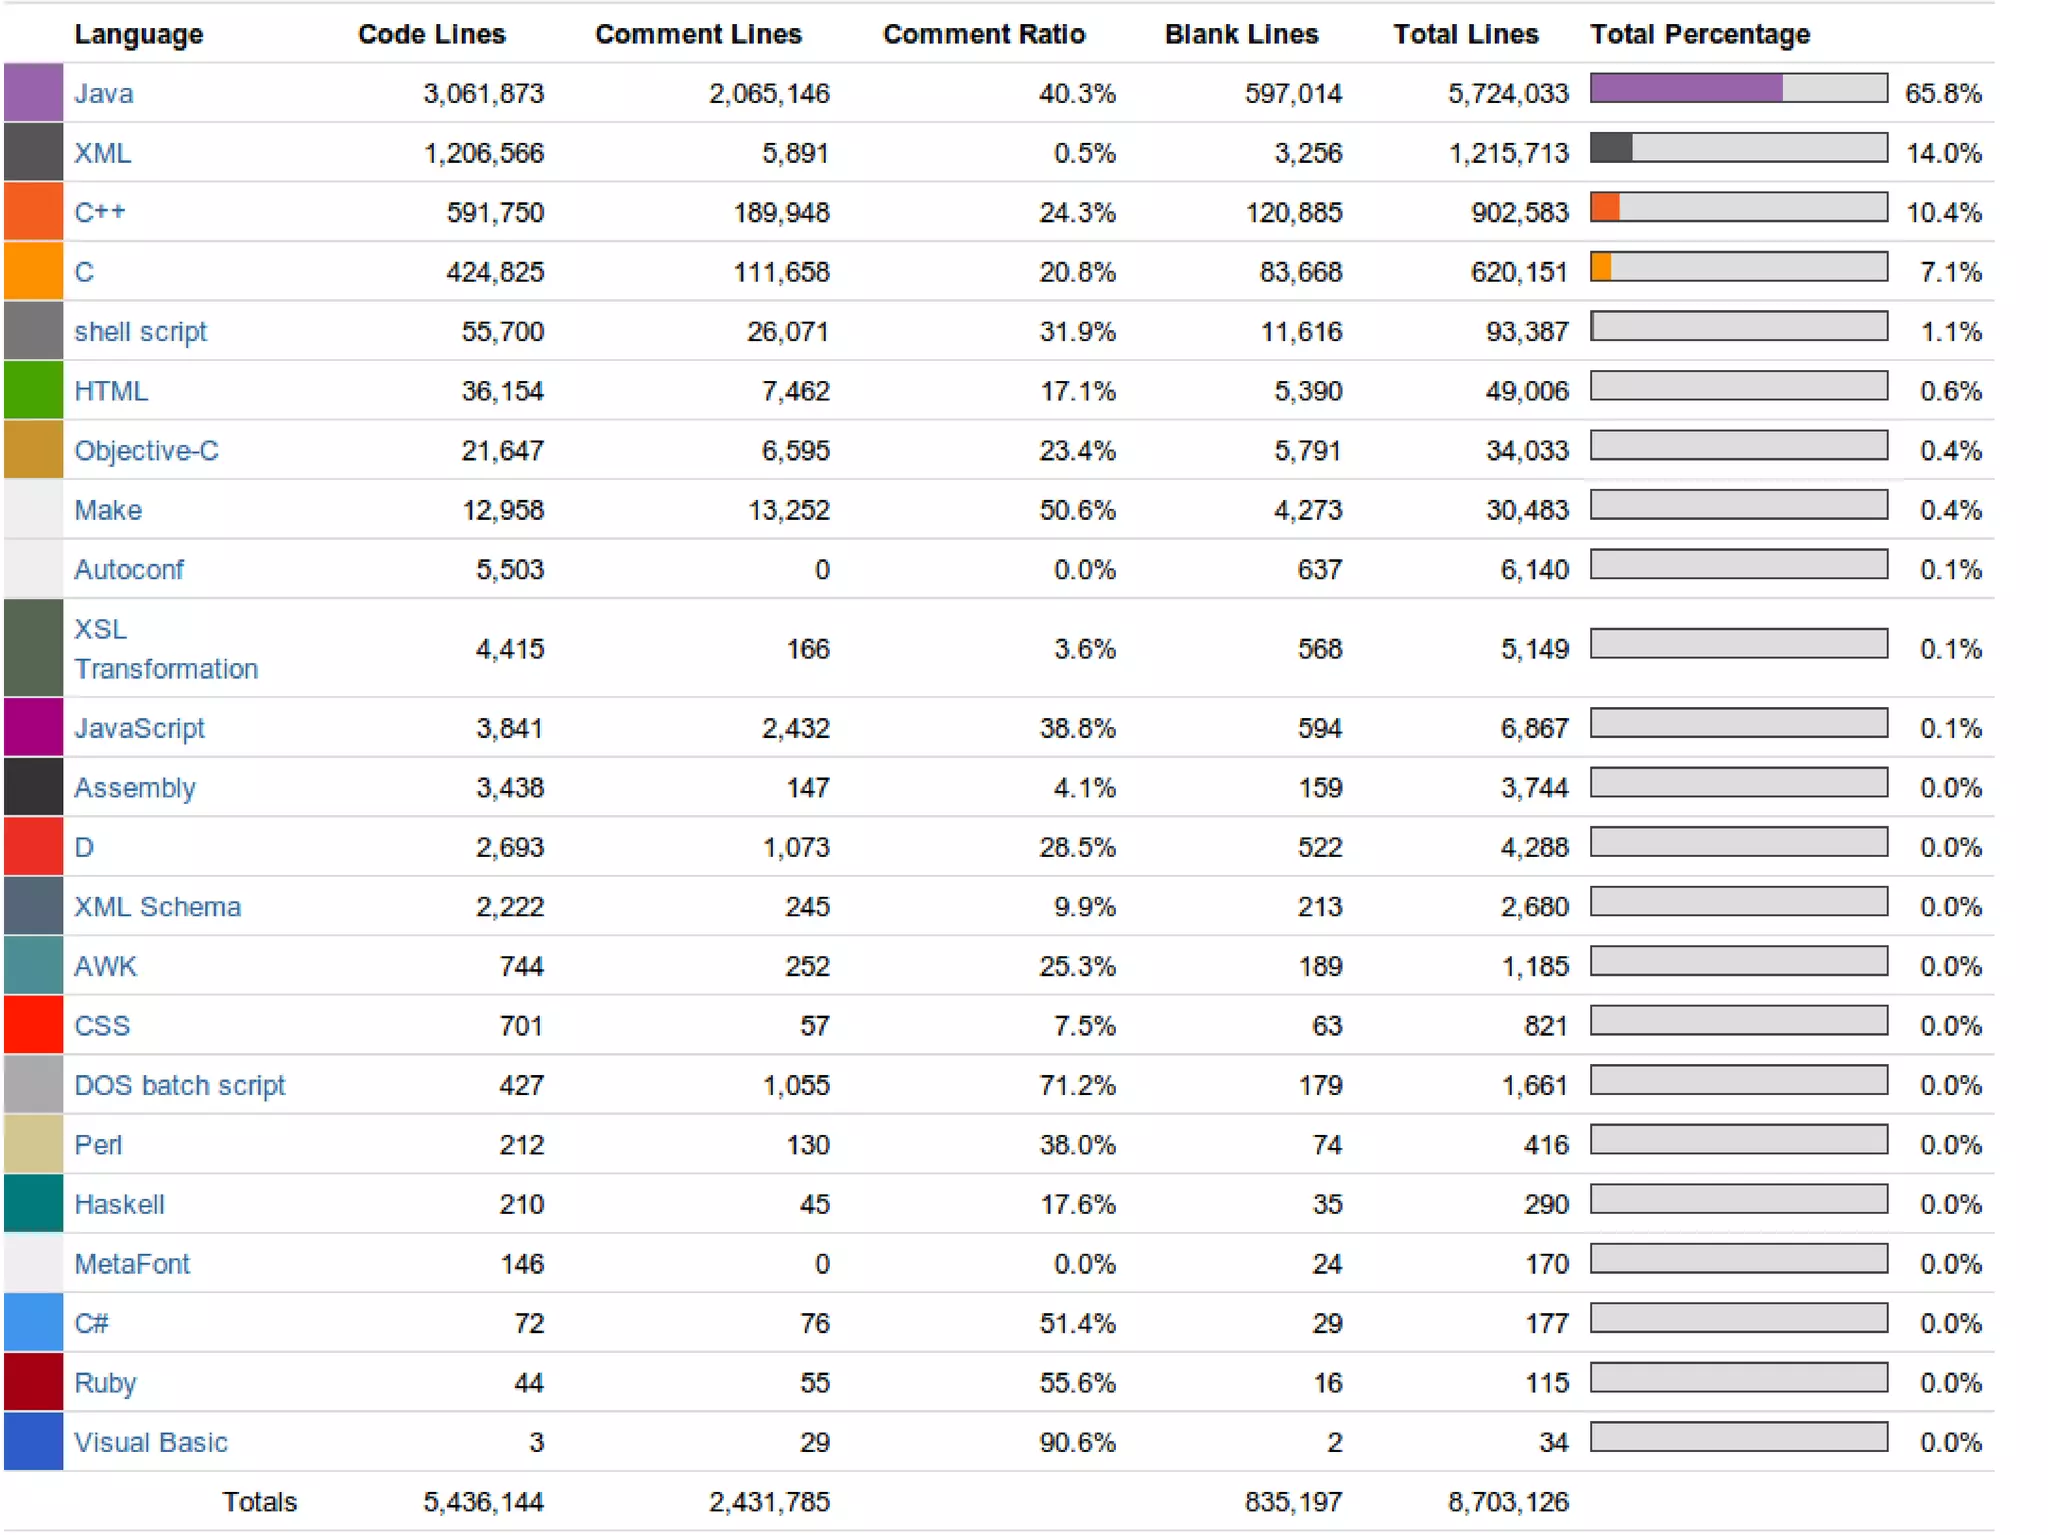Image resolution: width=2048 pixels, height=1535 pixels.
Task: Click the Comment Ratio column header
Action: (x=983, y=34)
